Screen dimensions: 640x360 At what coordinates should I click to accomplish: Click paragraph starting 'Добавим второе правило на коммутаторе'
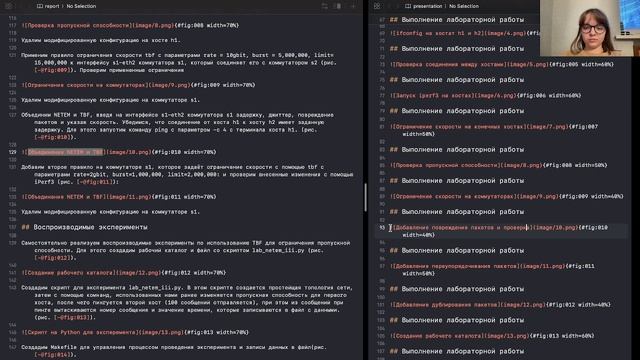tap(187, 174)
